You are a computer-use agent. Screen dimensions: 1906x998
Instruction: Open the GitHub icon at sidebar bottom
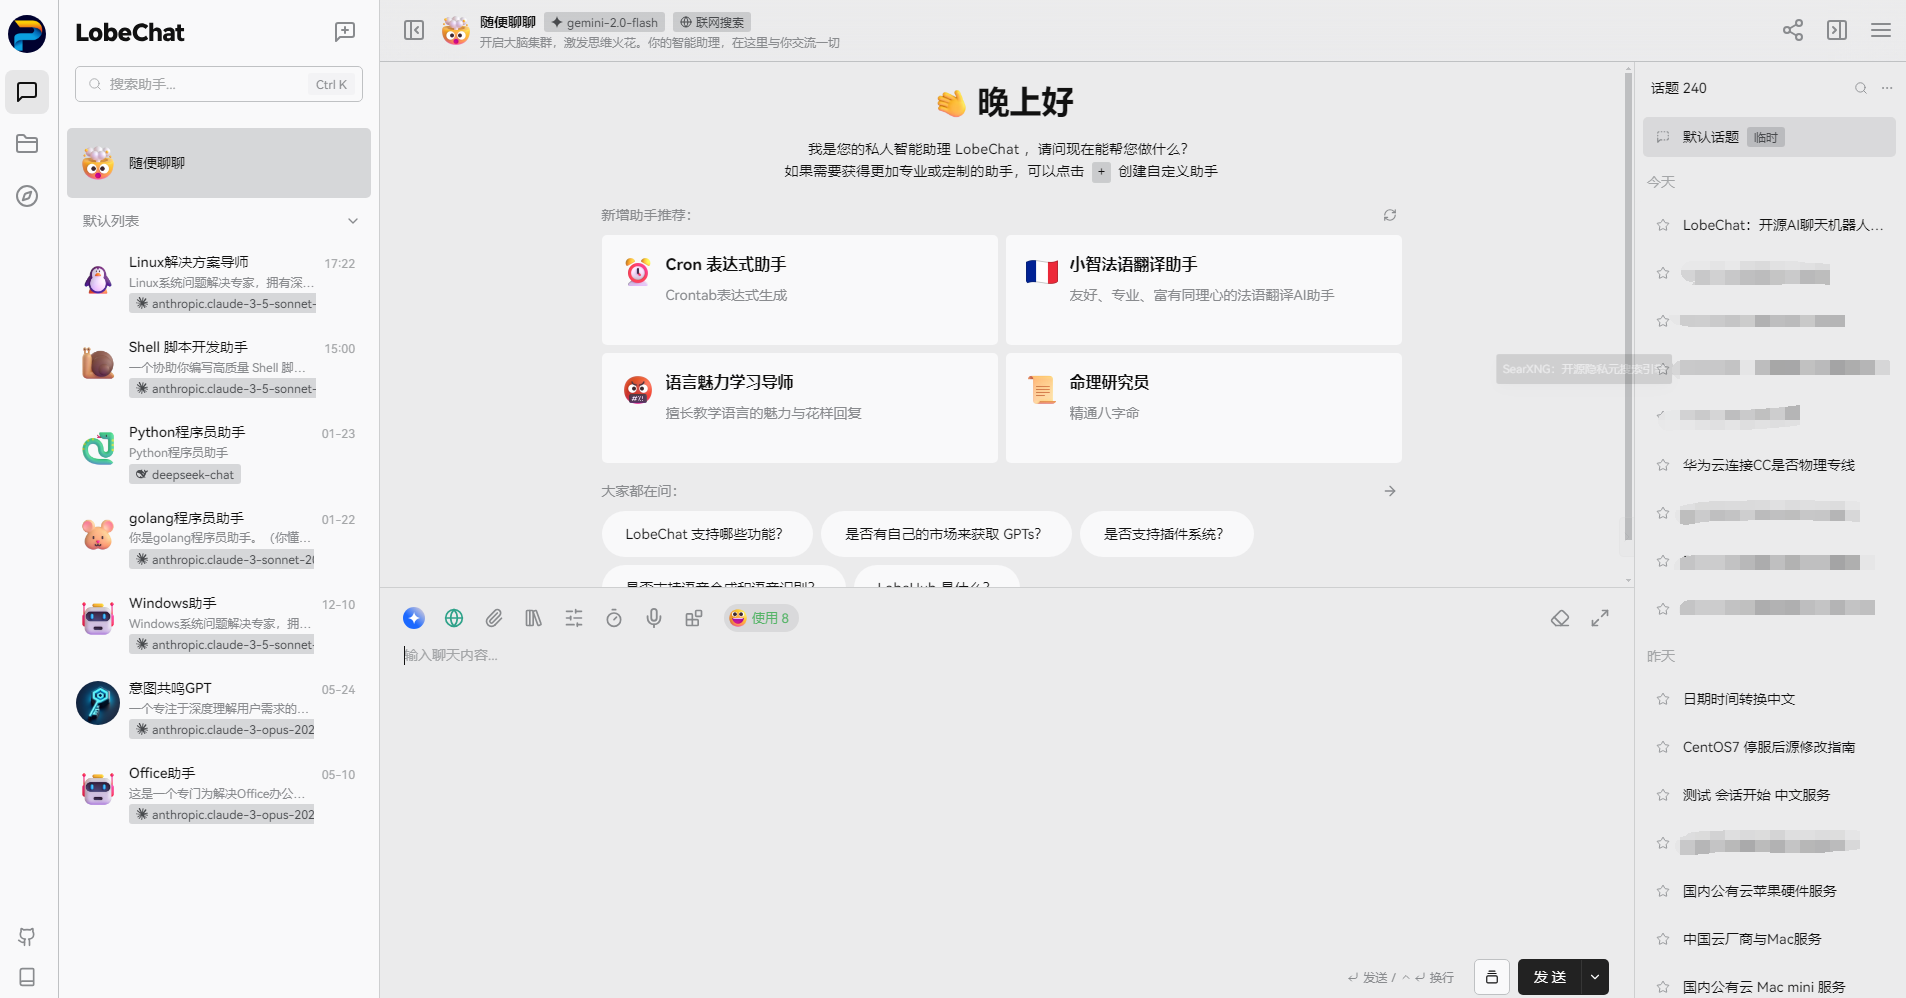point(27,937)
